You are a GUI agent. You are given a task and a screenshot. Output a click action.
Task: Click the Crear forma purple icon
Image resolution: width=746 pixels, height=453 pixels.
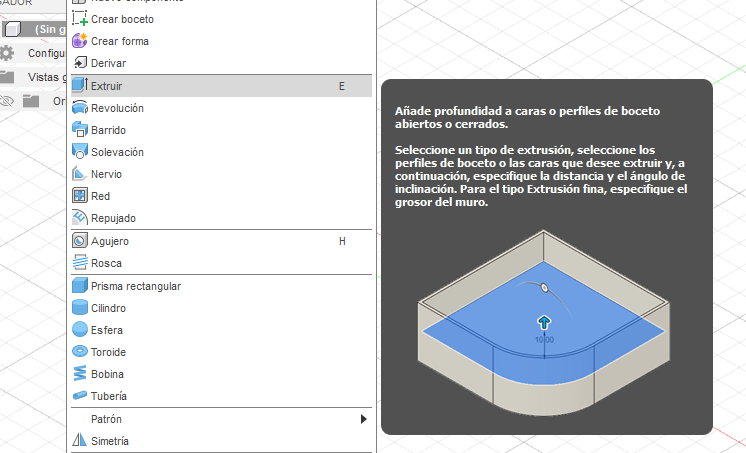click(x=79, y=41)
